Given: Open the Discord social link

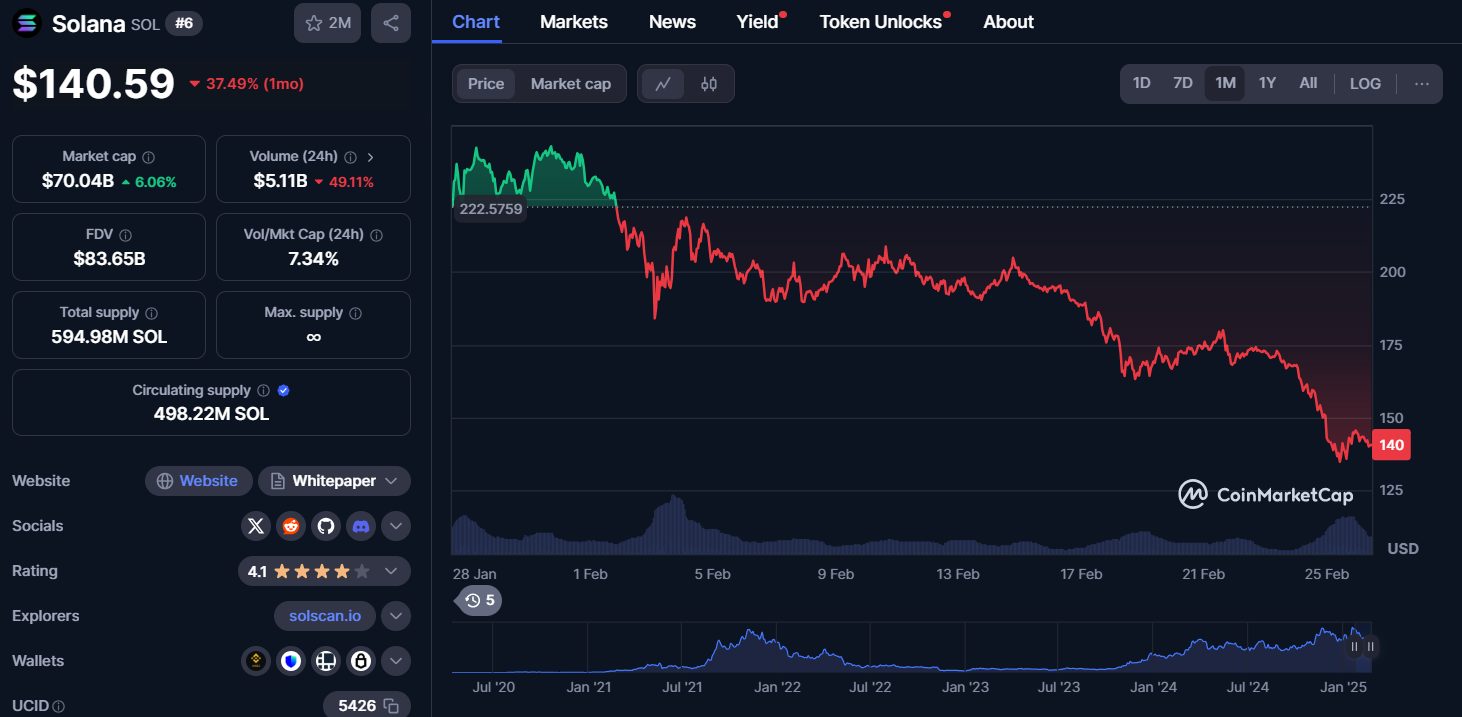Looking at the screenshot, I should coord(360,526).
